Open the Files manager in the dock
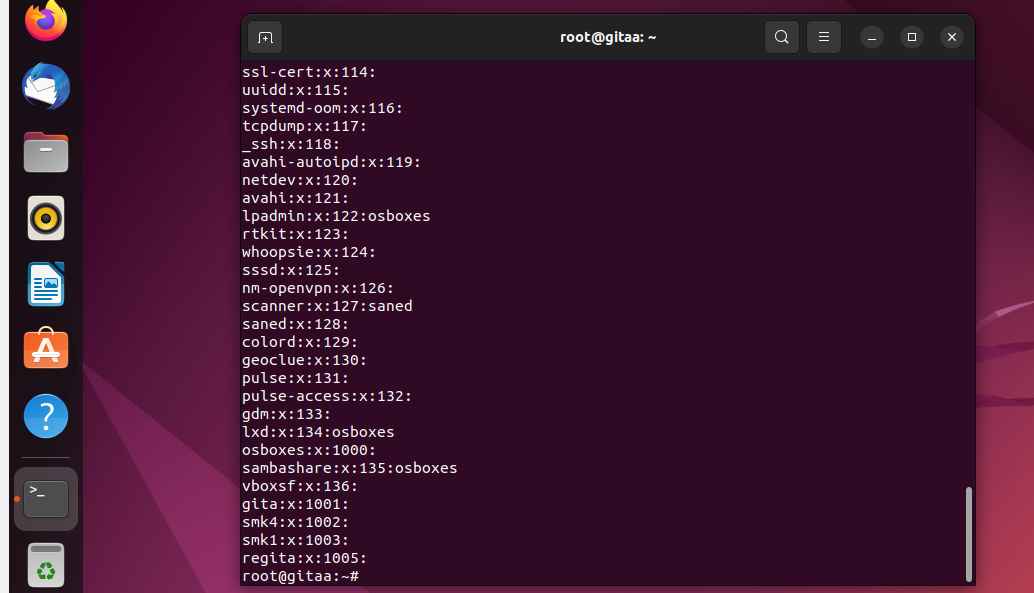The width and height of the screenshot is (1034, 593). pyautogui.click(x=46, y=152)
